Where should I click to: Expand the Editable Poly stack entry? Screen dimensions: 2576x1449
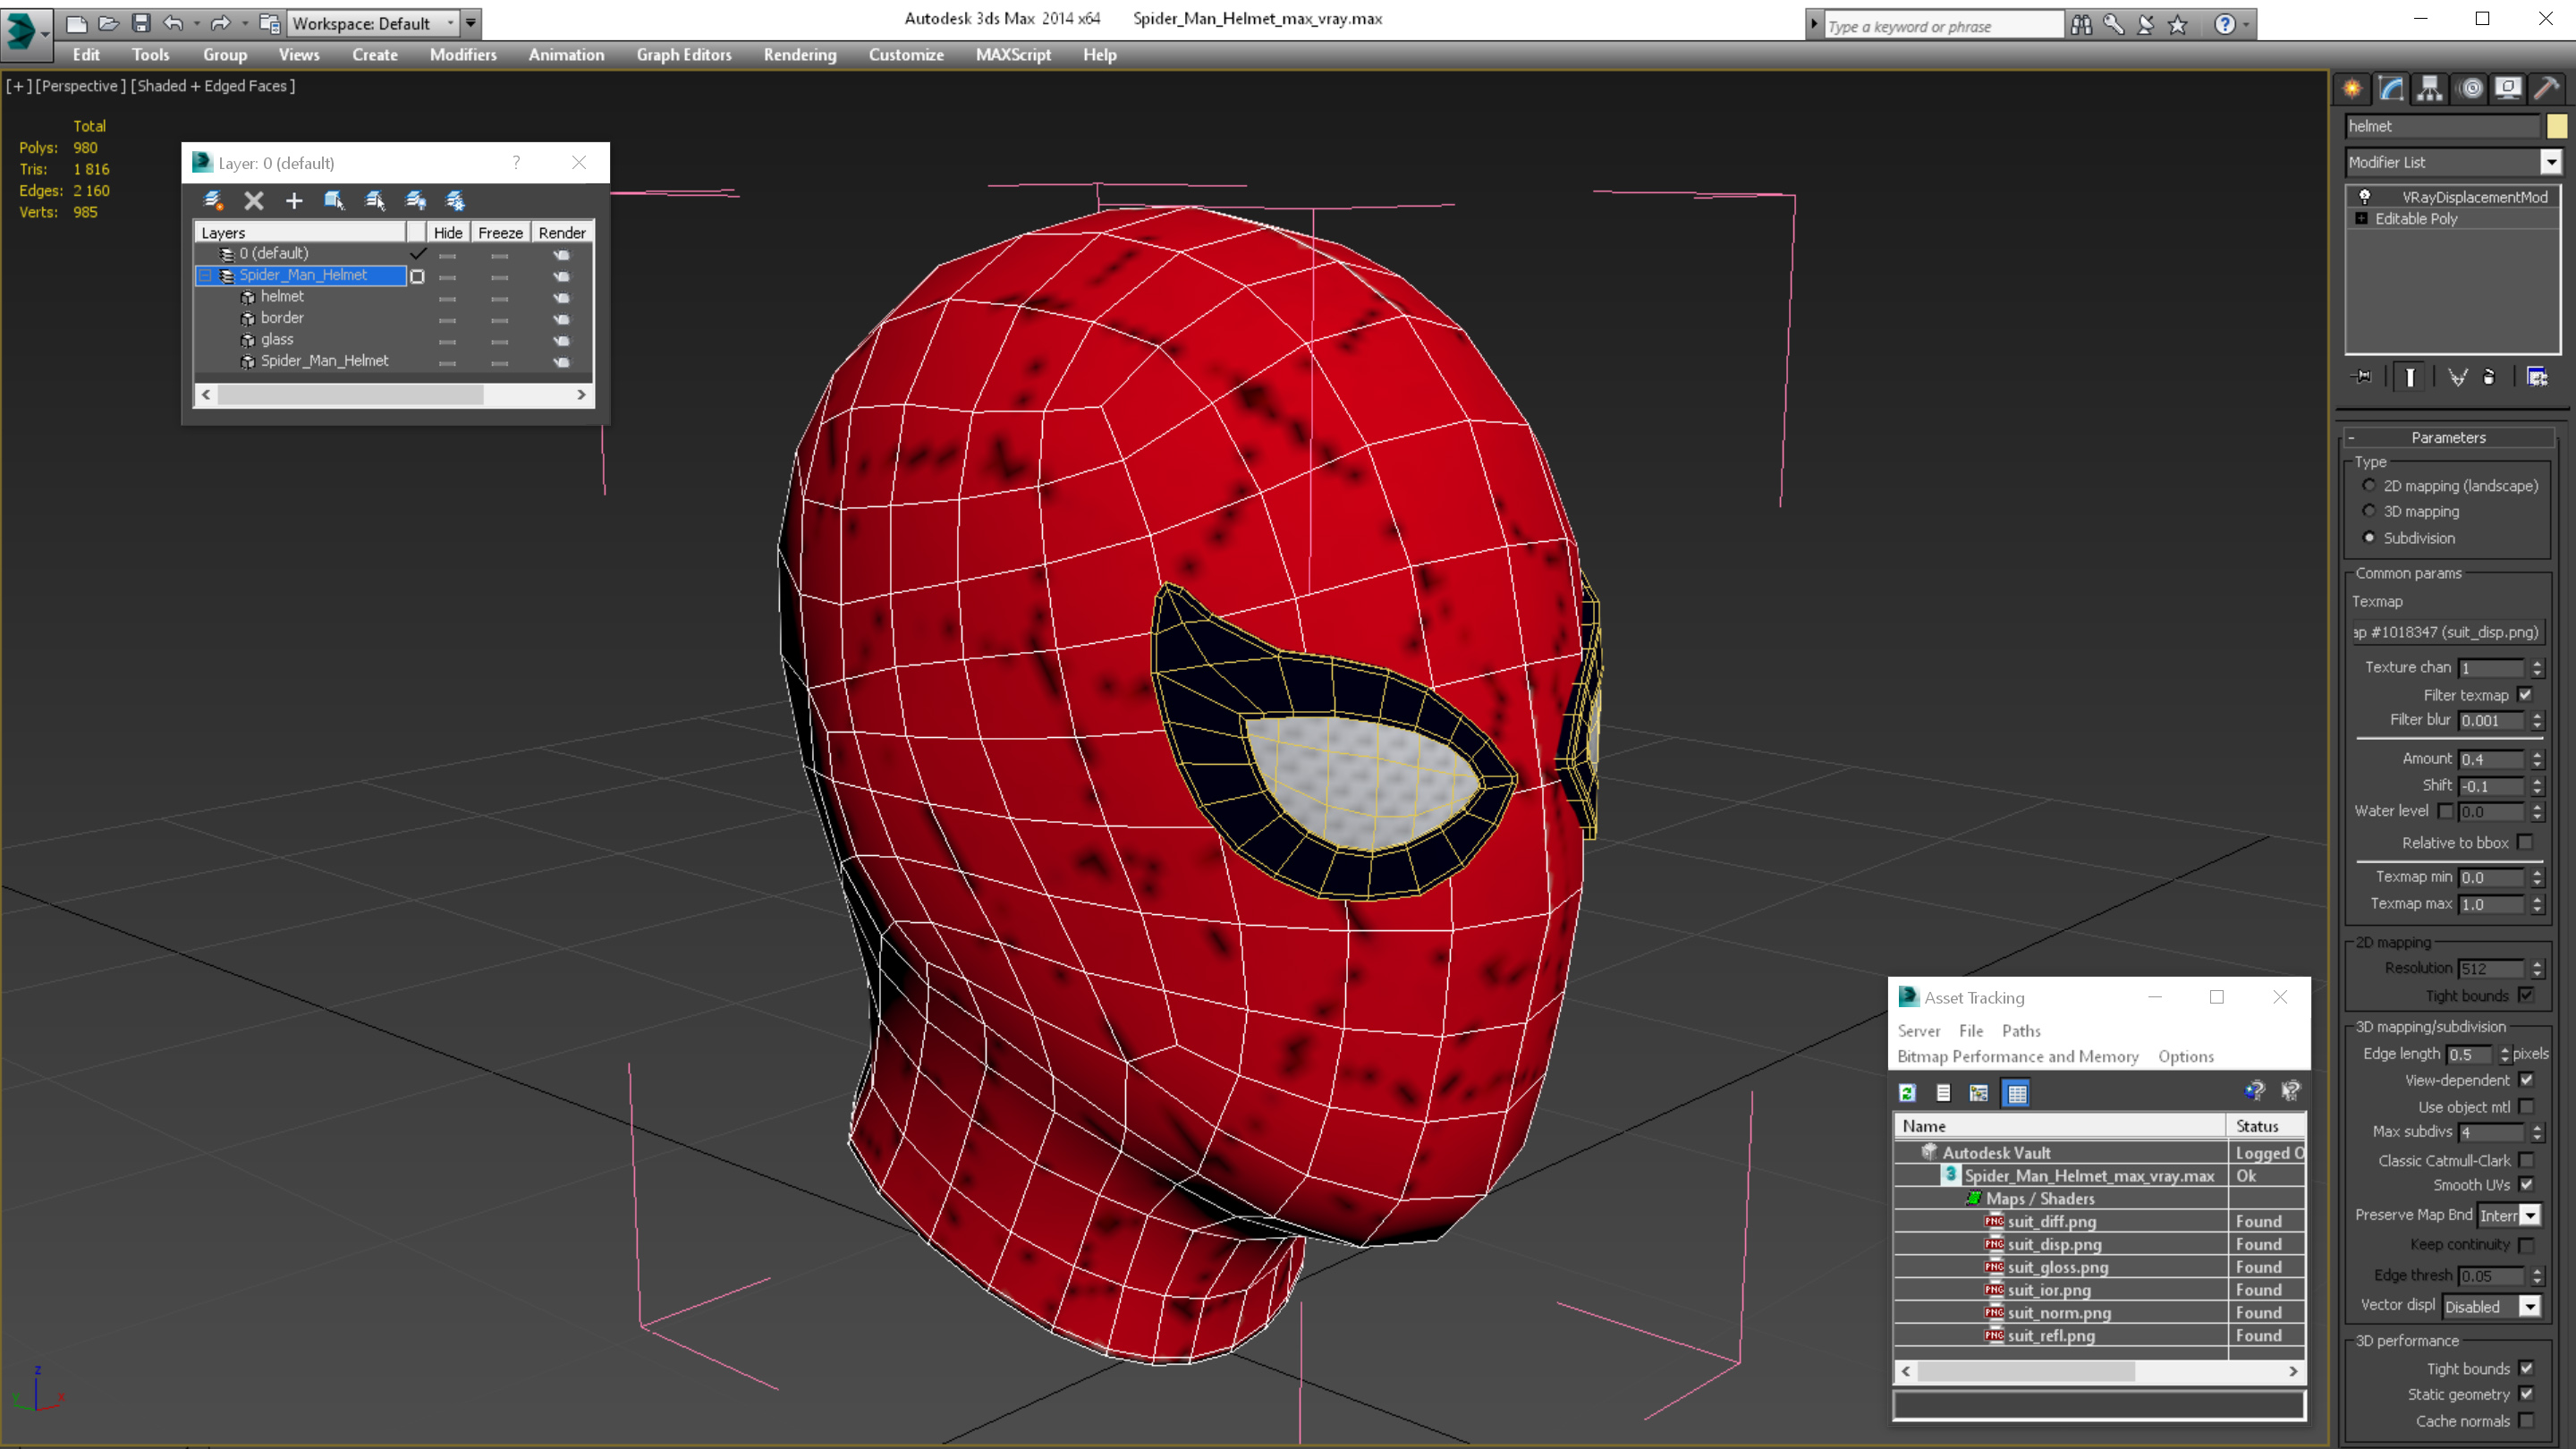(x=2362, y=218)
